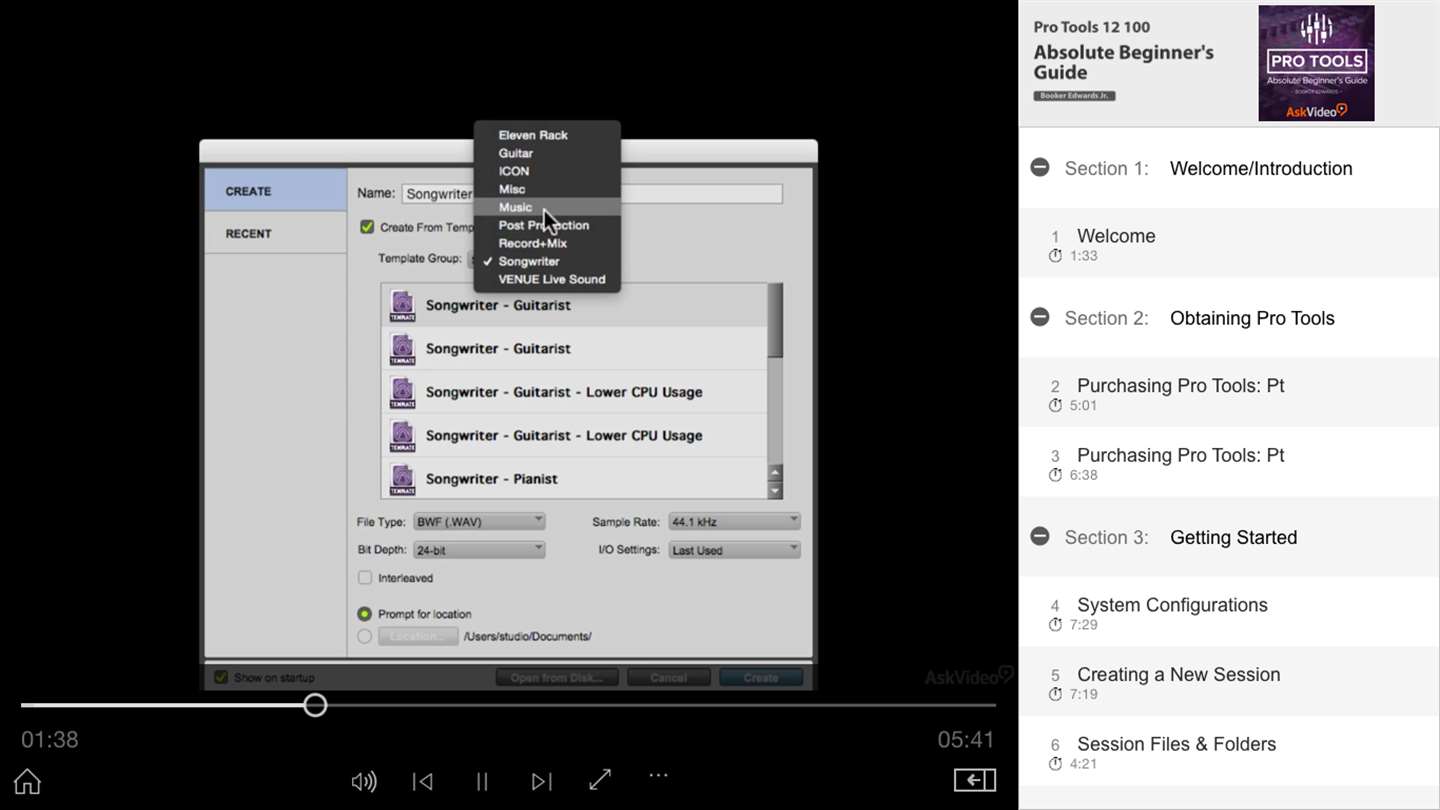Choose Record+Mix template group

547,243
